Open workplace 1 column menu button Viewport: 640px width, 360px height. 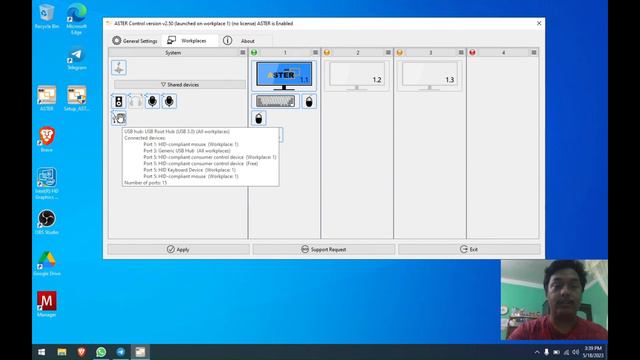(x=316, y=53)
